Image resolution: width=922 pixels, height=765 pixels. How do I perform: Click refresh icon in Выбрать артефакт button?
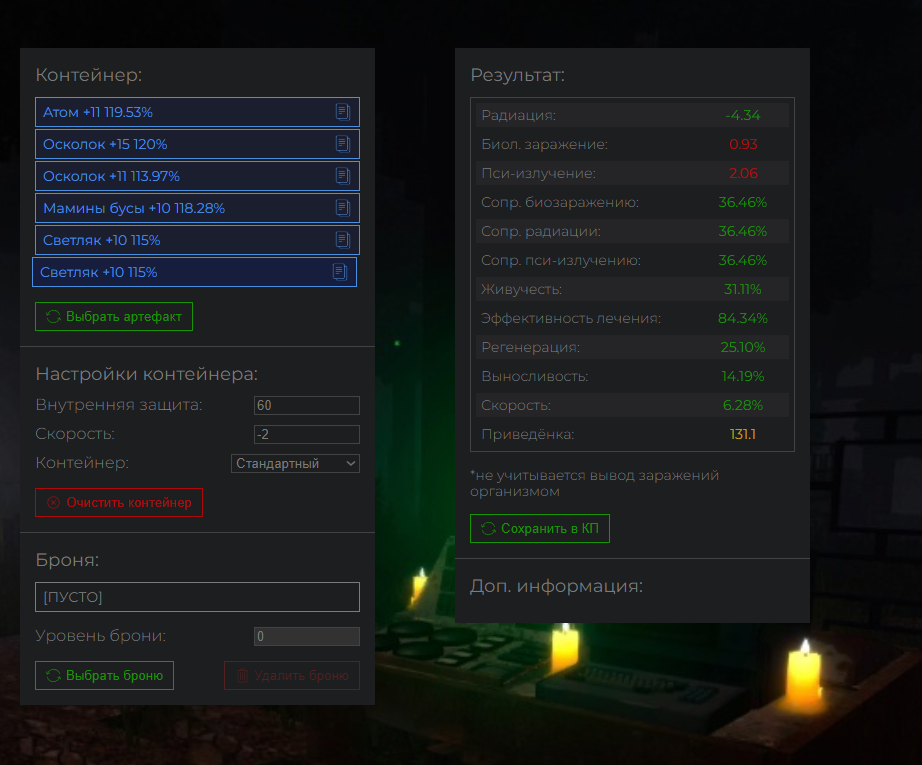(54, 316)
